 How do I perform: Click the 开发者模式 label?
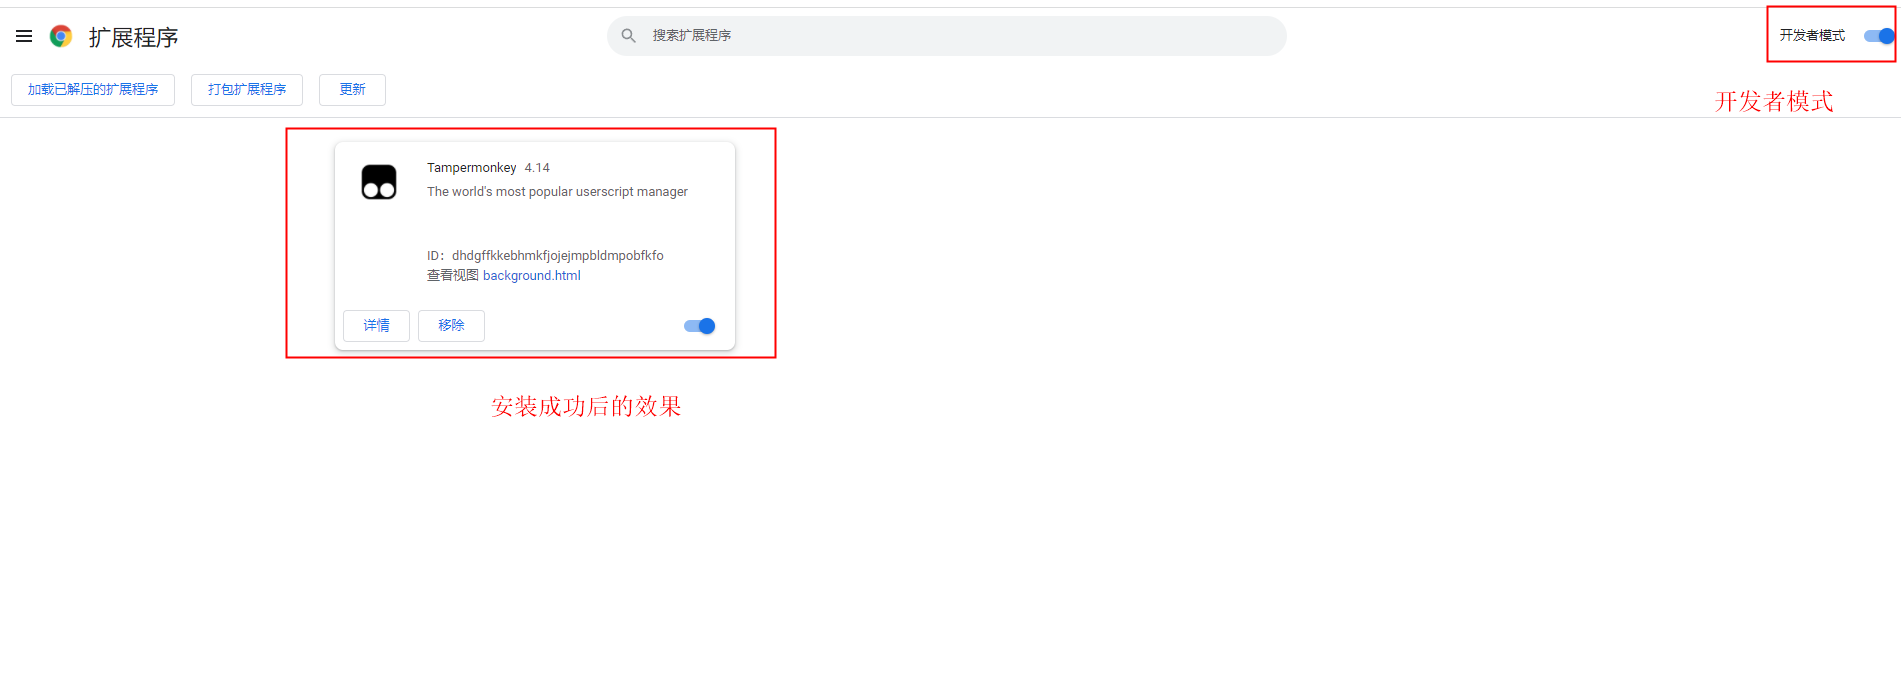point(1812,36)
